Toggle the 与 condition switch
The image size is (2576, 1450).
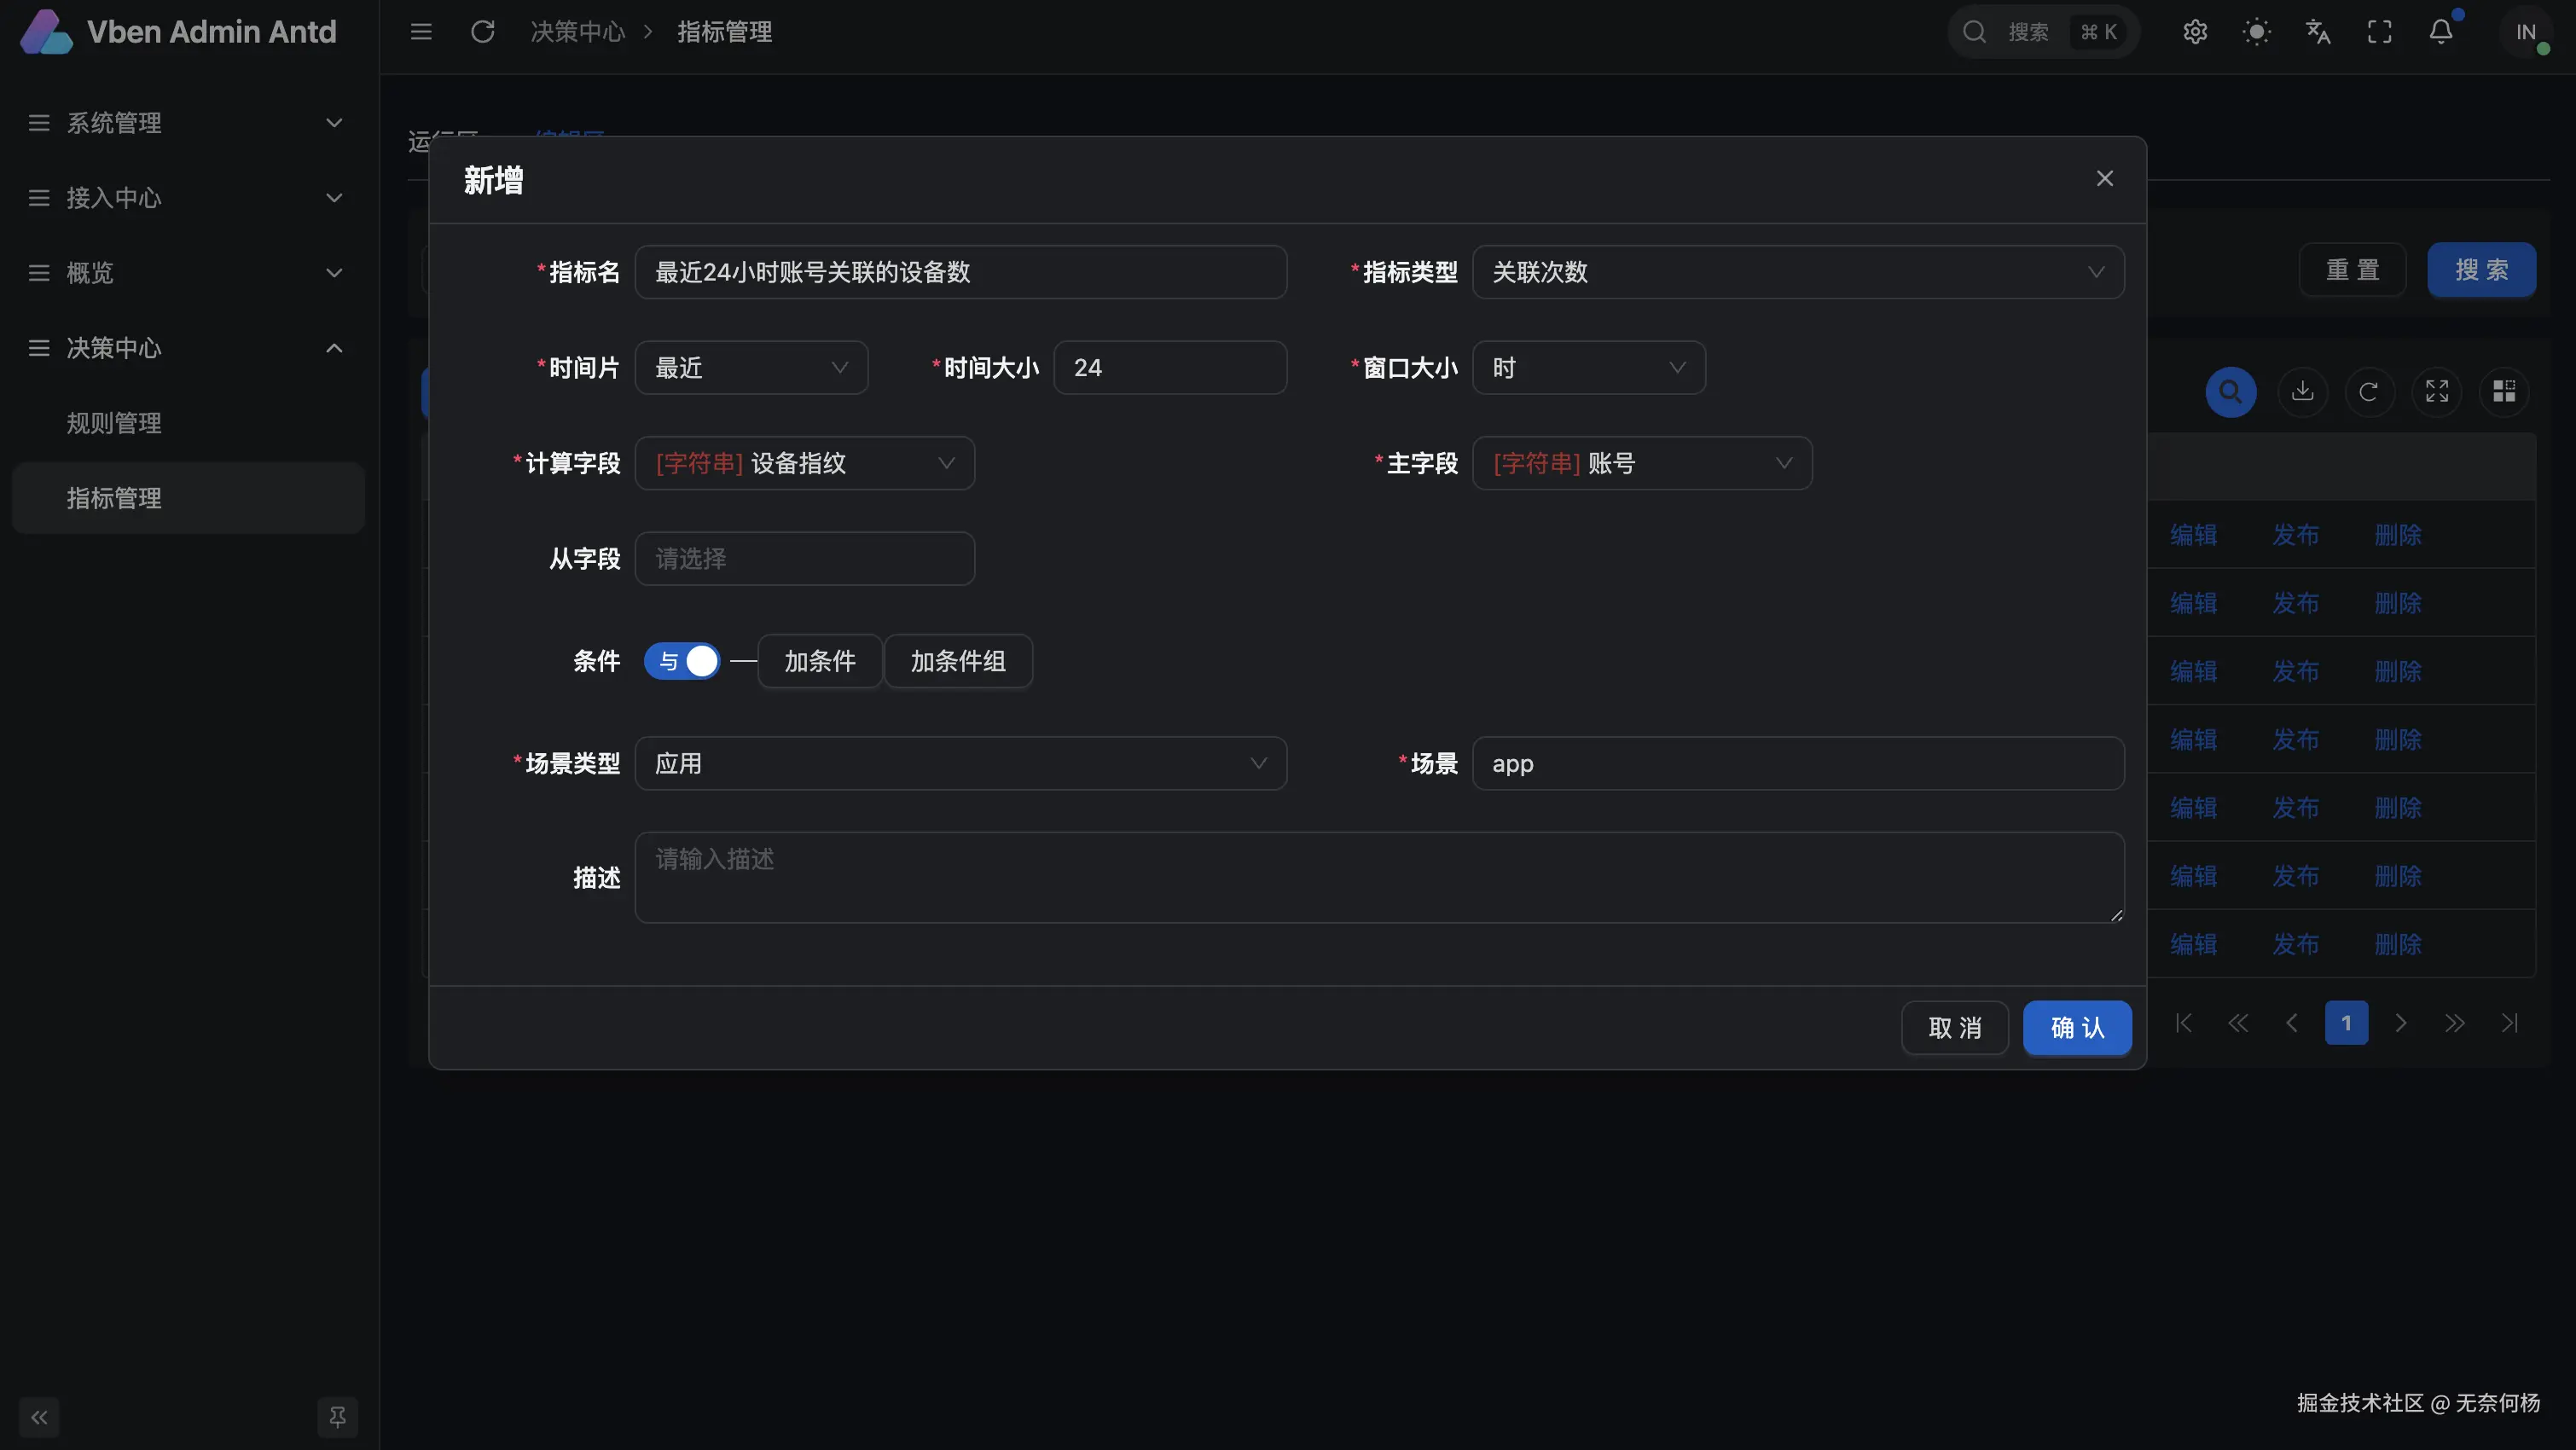tap(682, 661)
